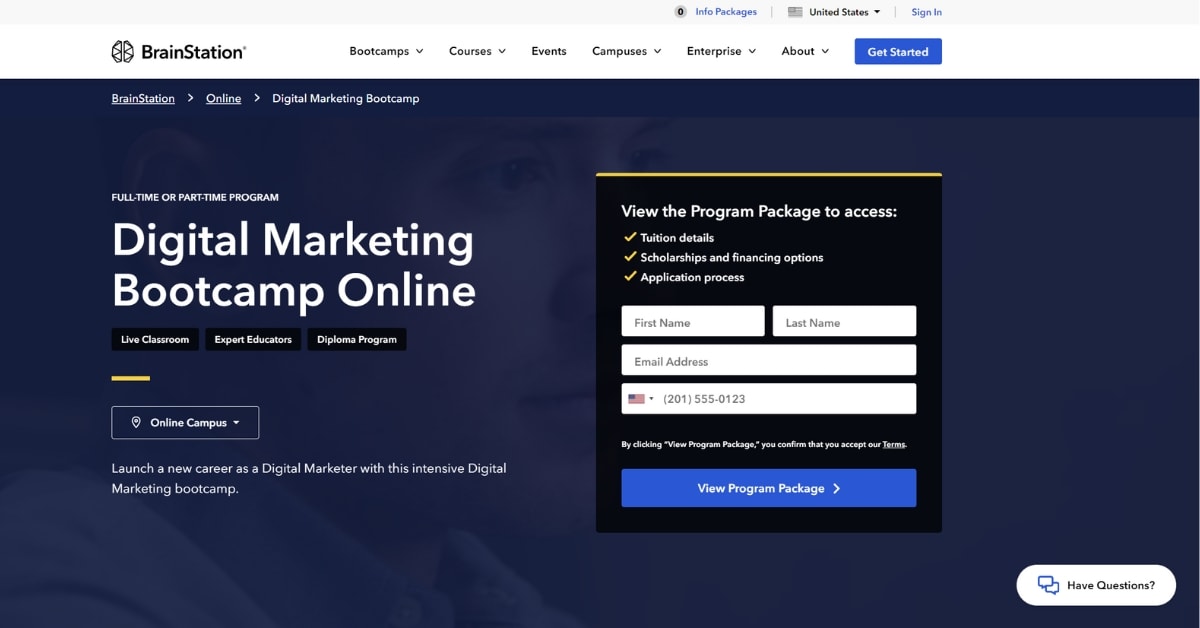This screenshot has height=628, width=1200.
Task: Focus the phone number field
Action: point(769,399)
